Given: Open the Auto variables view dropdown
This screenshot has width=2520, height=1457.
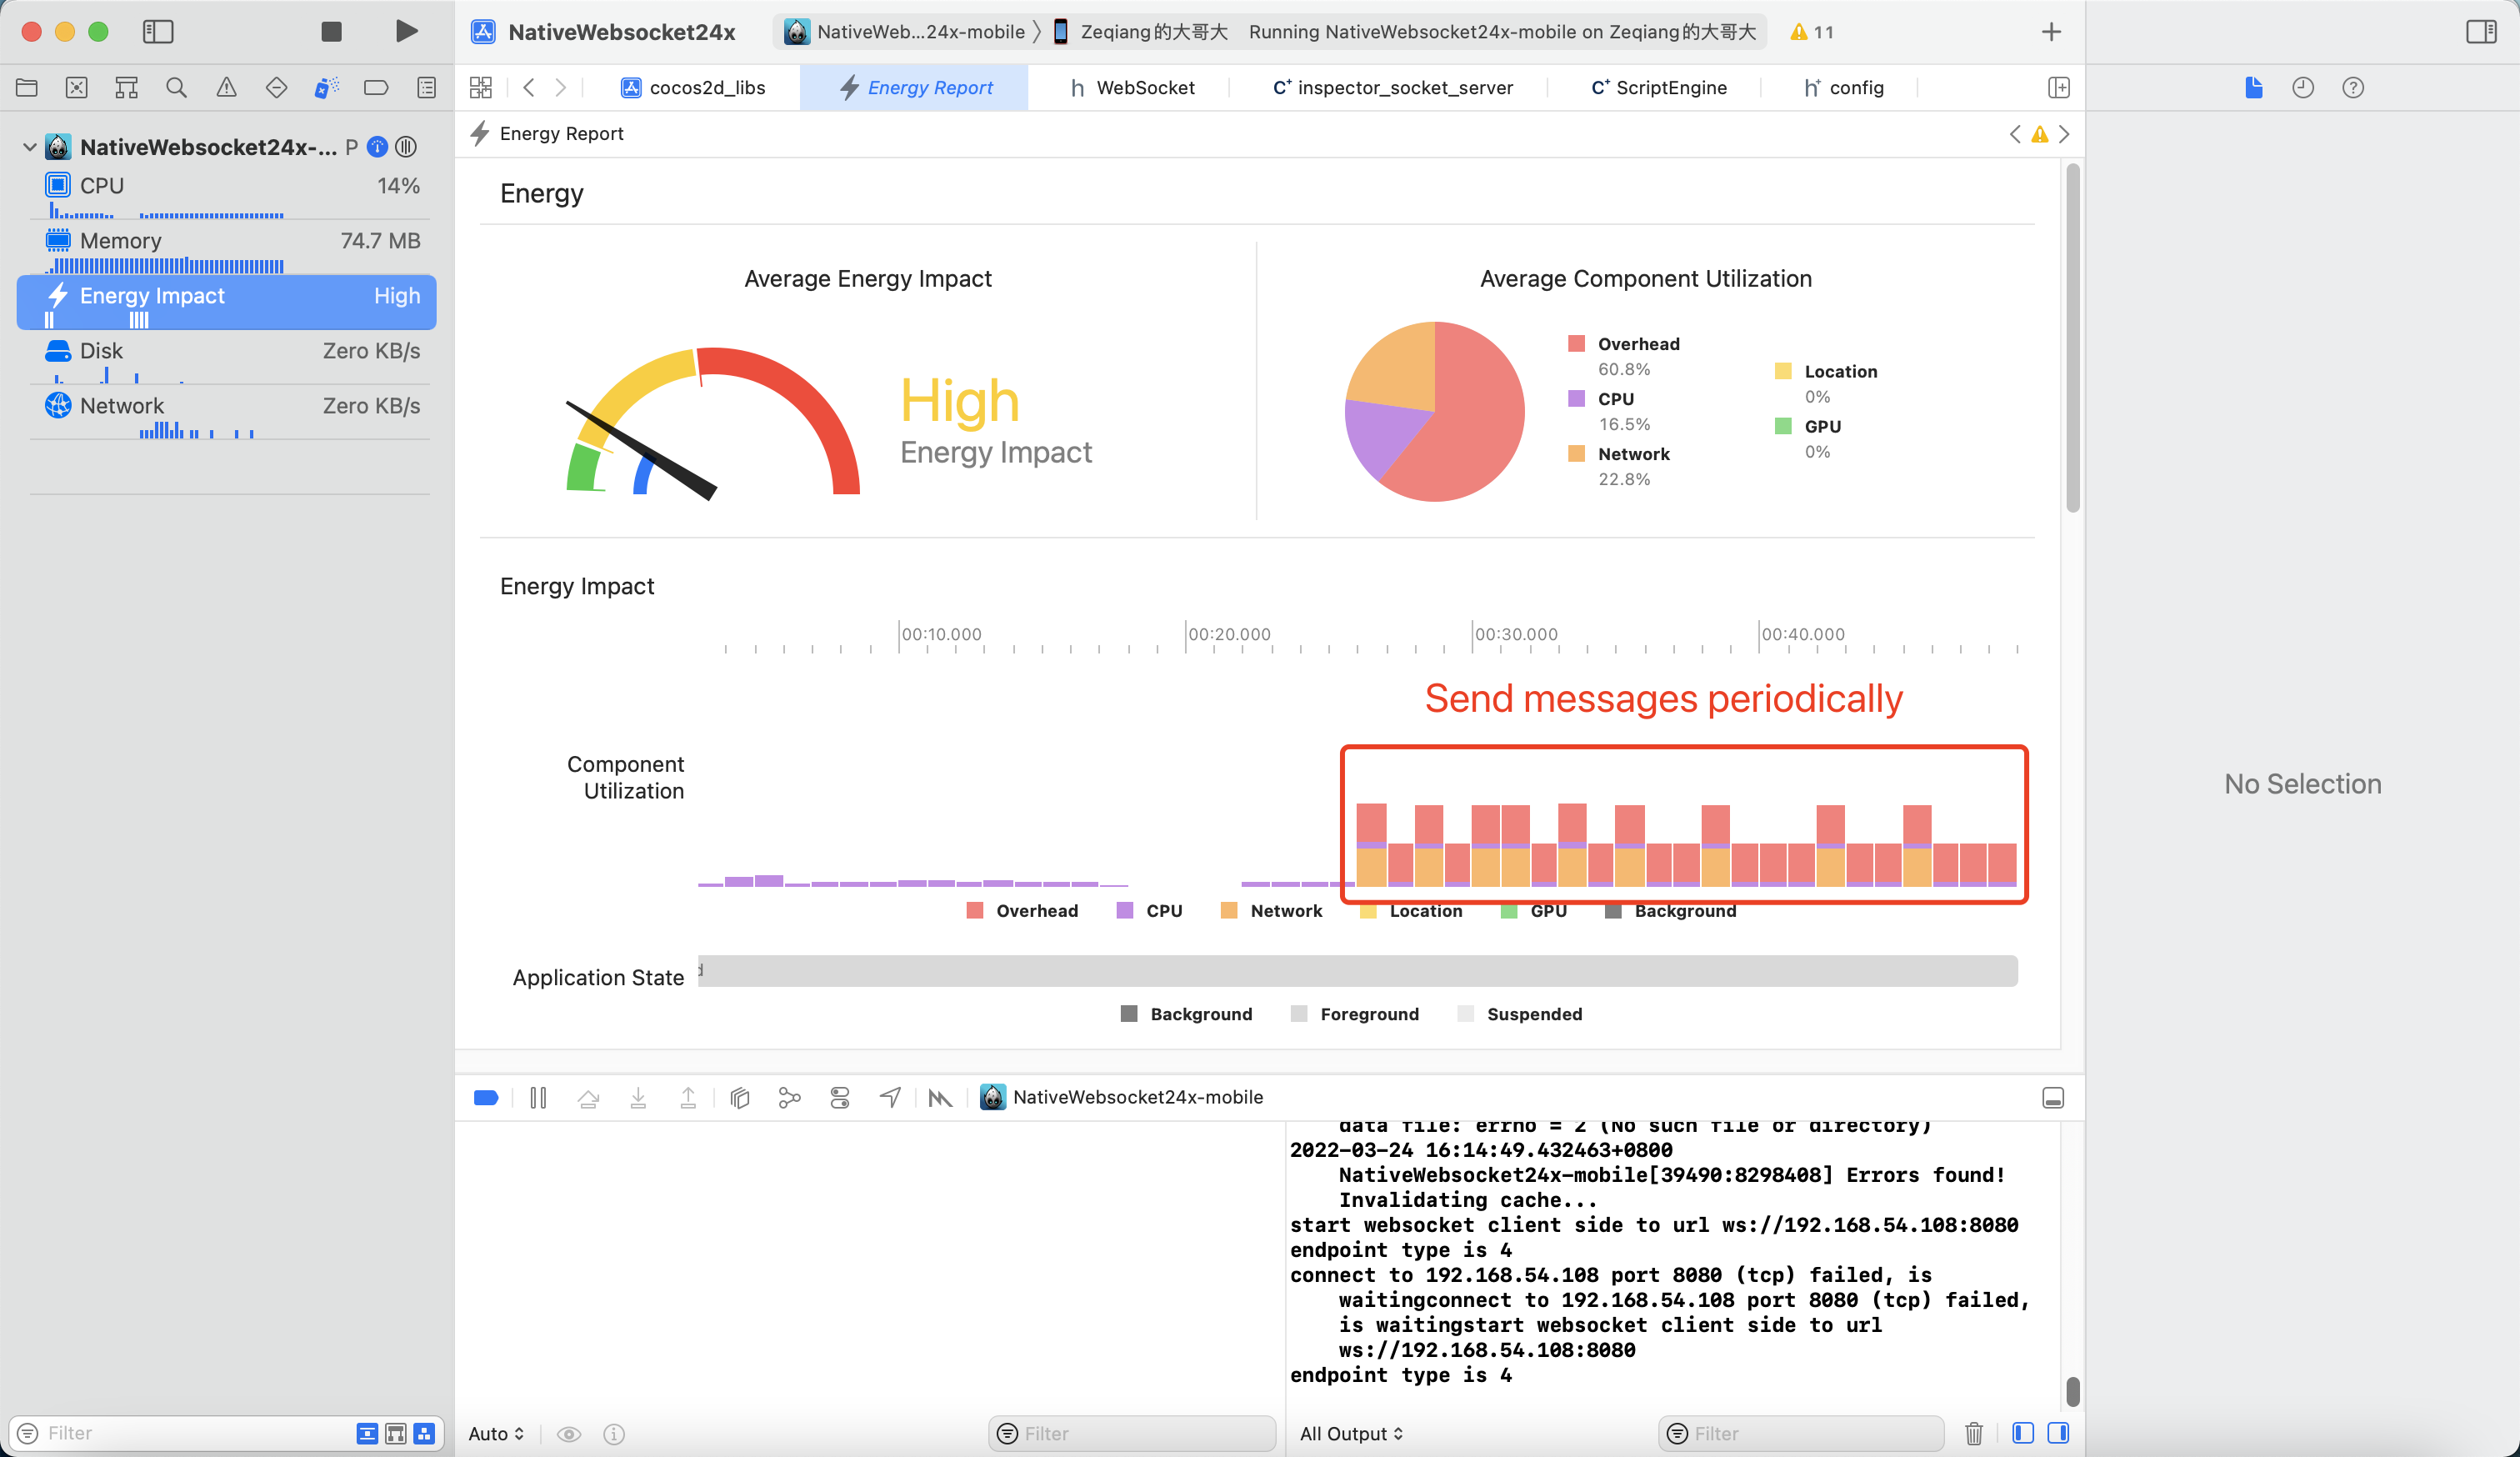Looking at the screenshot, I should (495, 1433).
